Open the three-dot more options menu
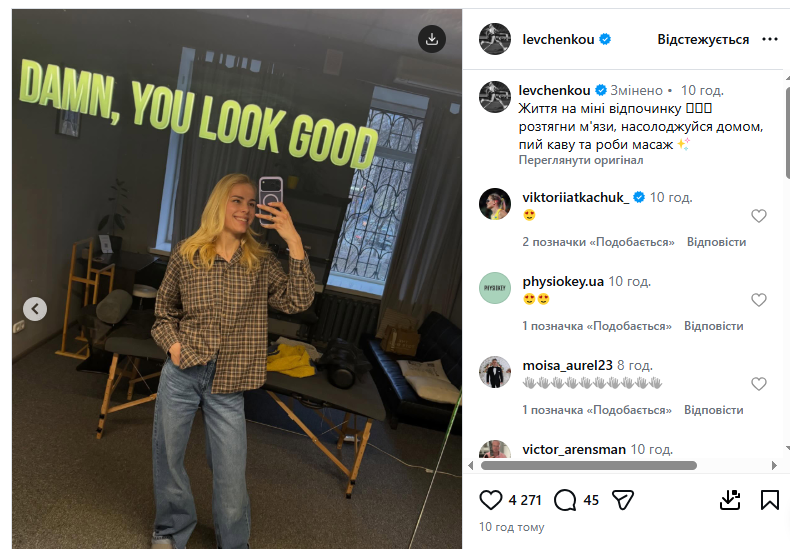790x549 pixels. pyautogui.click(x=769, y=40)
